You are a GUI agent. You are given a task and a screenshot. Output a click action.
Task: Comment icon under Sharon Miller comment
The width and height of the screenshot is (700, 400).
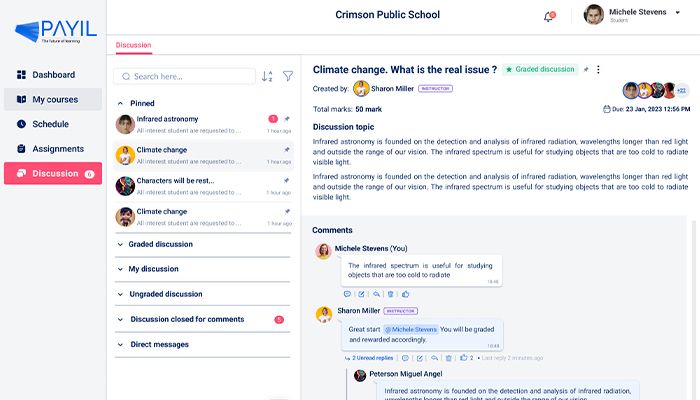pos(405,358)
